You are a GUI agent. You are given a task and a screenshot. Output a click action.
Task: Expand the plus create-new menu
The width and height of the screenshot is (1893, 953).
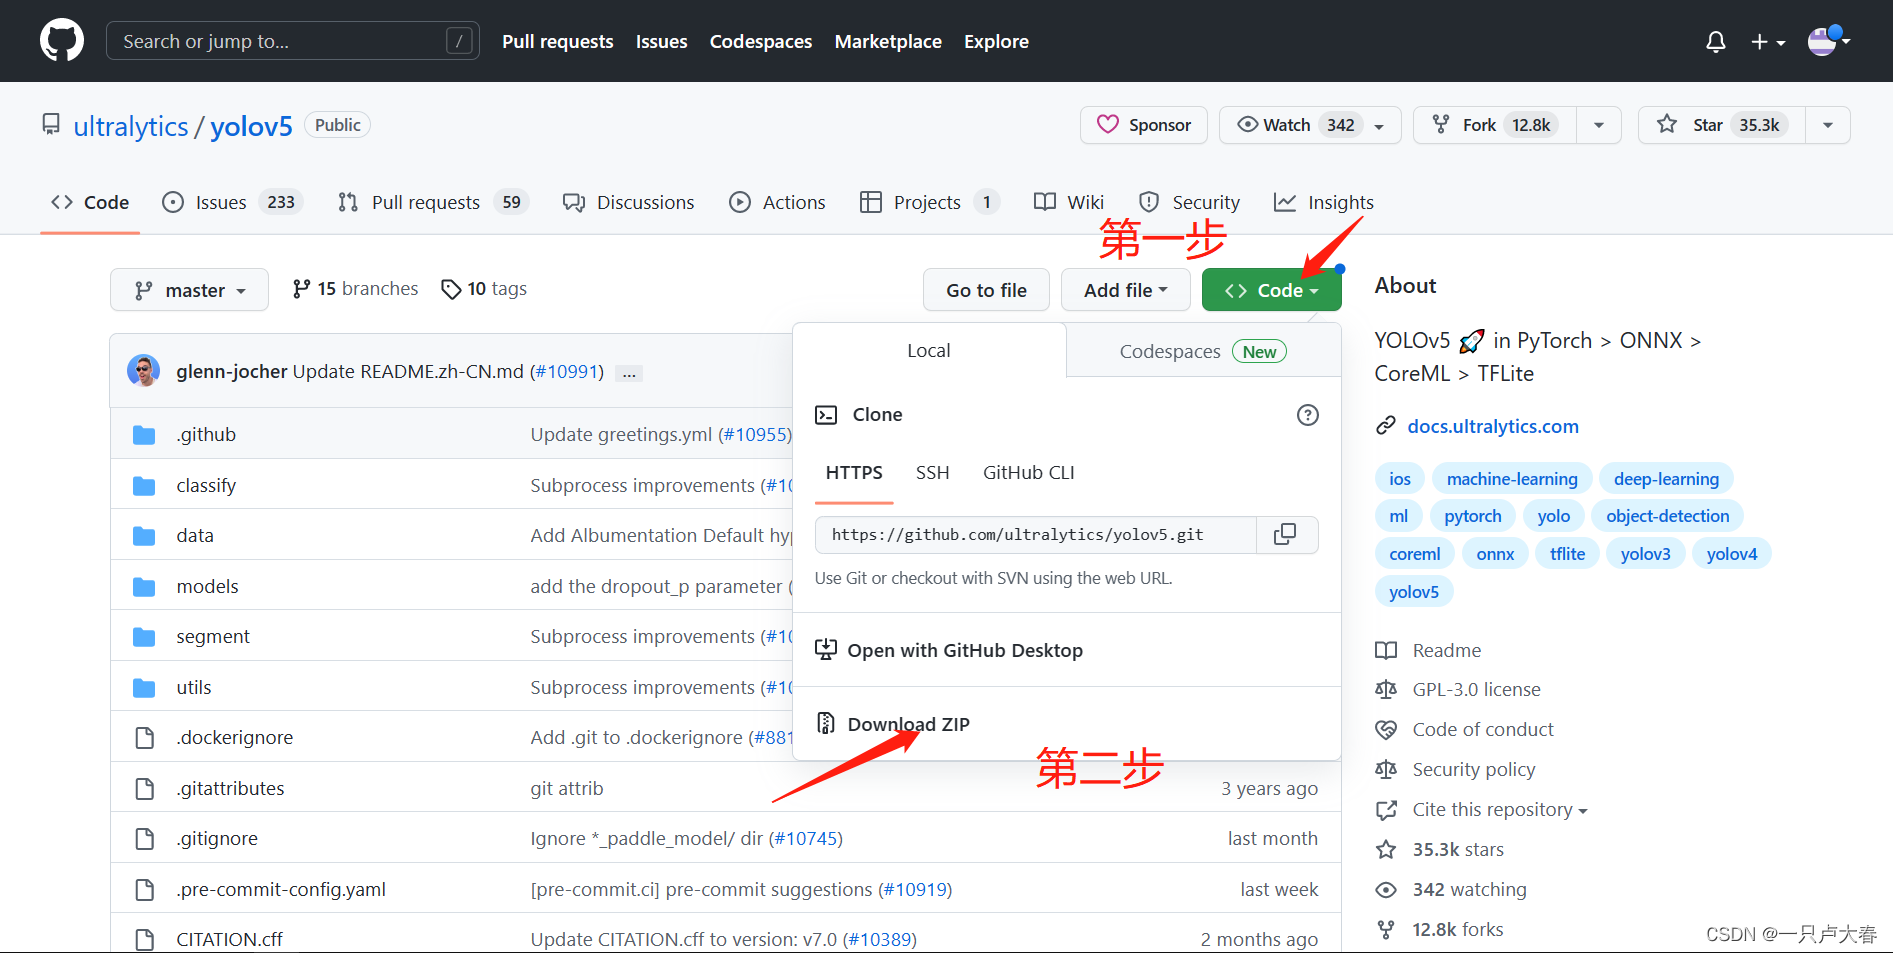tap(1768, 42)
